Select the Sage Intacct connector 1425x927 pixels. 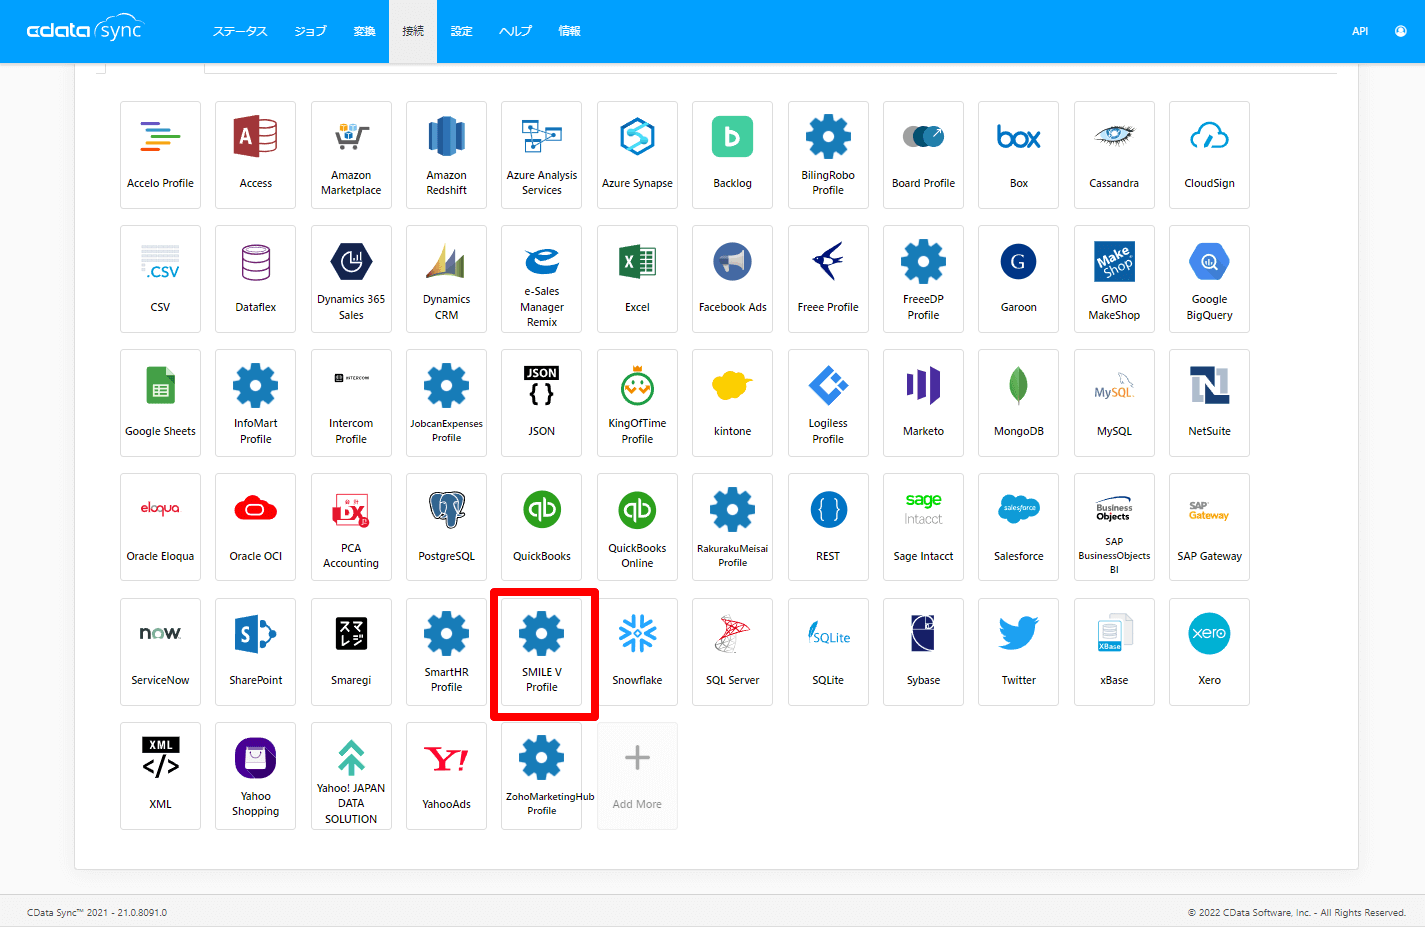coord(923,527)
